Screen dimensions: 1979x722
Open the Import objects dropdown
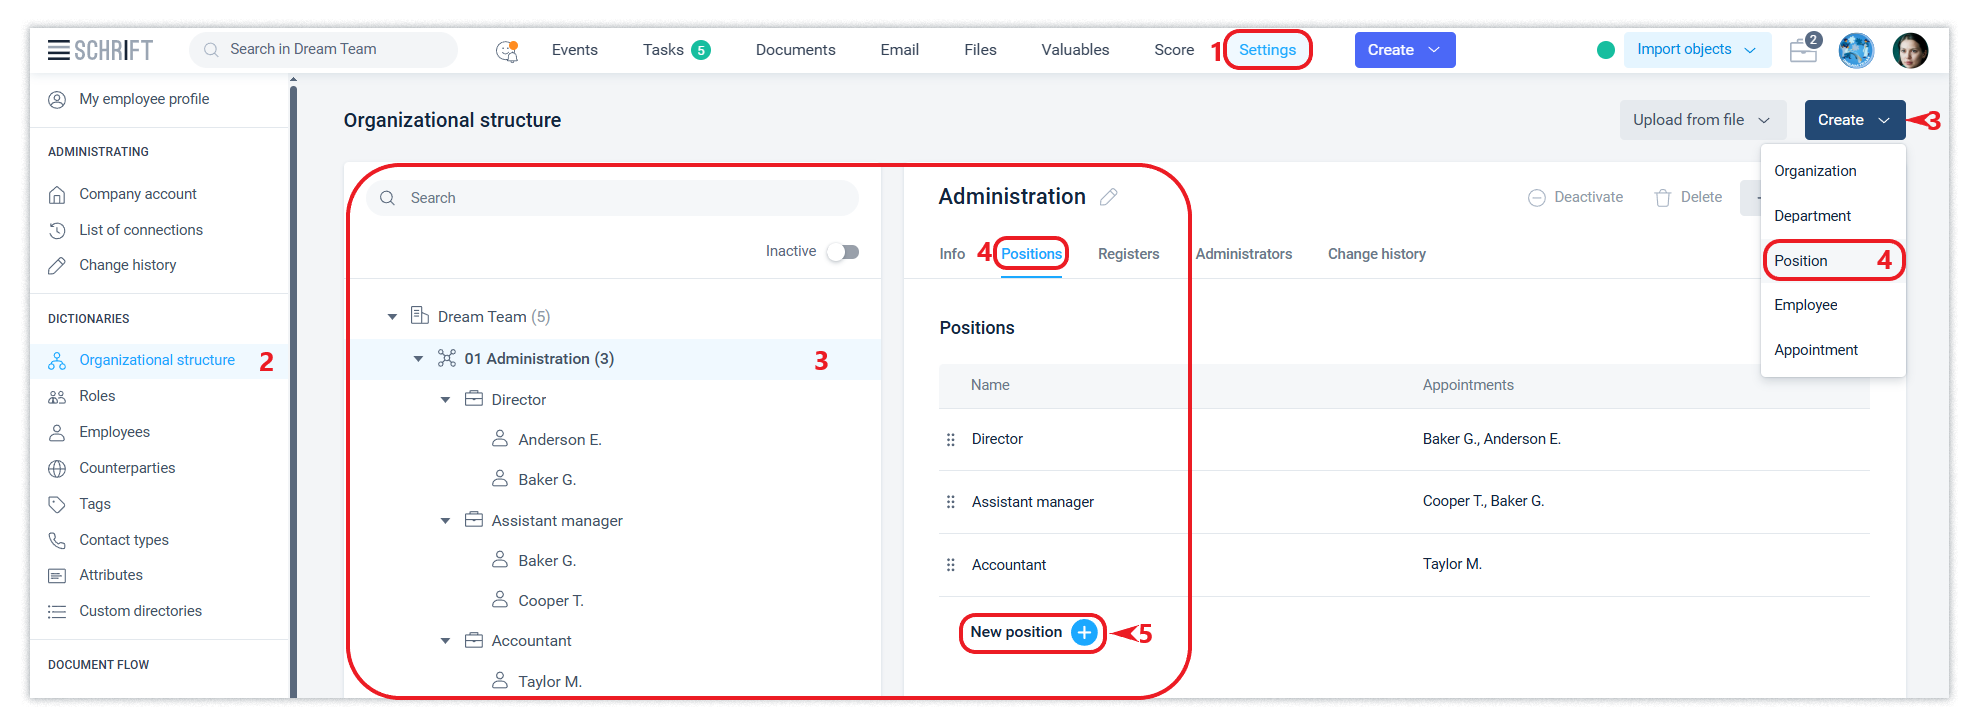coord(1696,50)
